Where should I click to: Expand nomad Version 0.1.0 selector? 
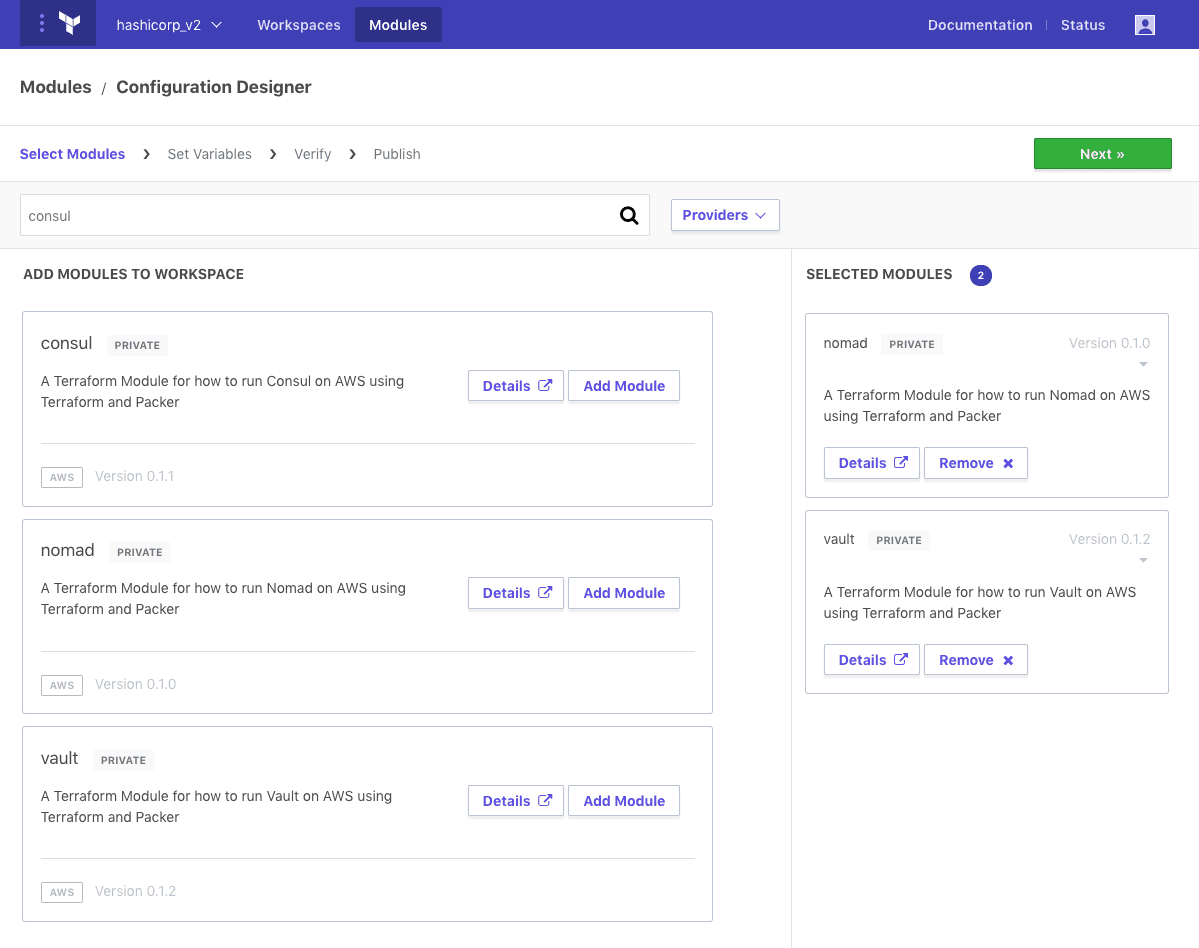(x=1143, y=364)
